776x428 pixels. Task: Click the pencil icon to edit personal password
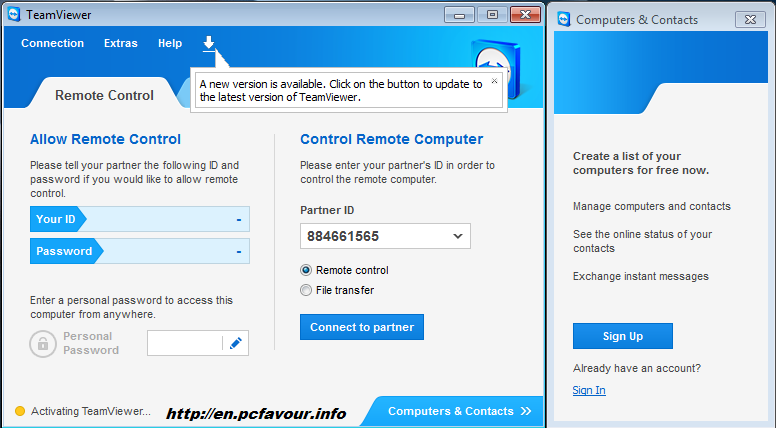click(x=236, y=343)
